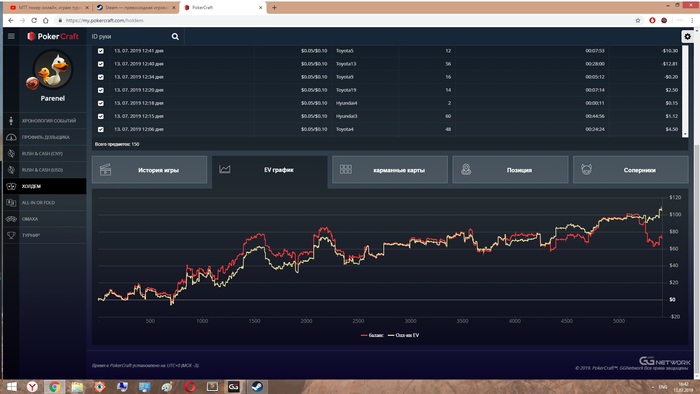This screenshot has height=394, width=700.
Task: Open File Explorer from the taskbar
Action: pos(77,386)
